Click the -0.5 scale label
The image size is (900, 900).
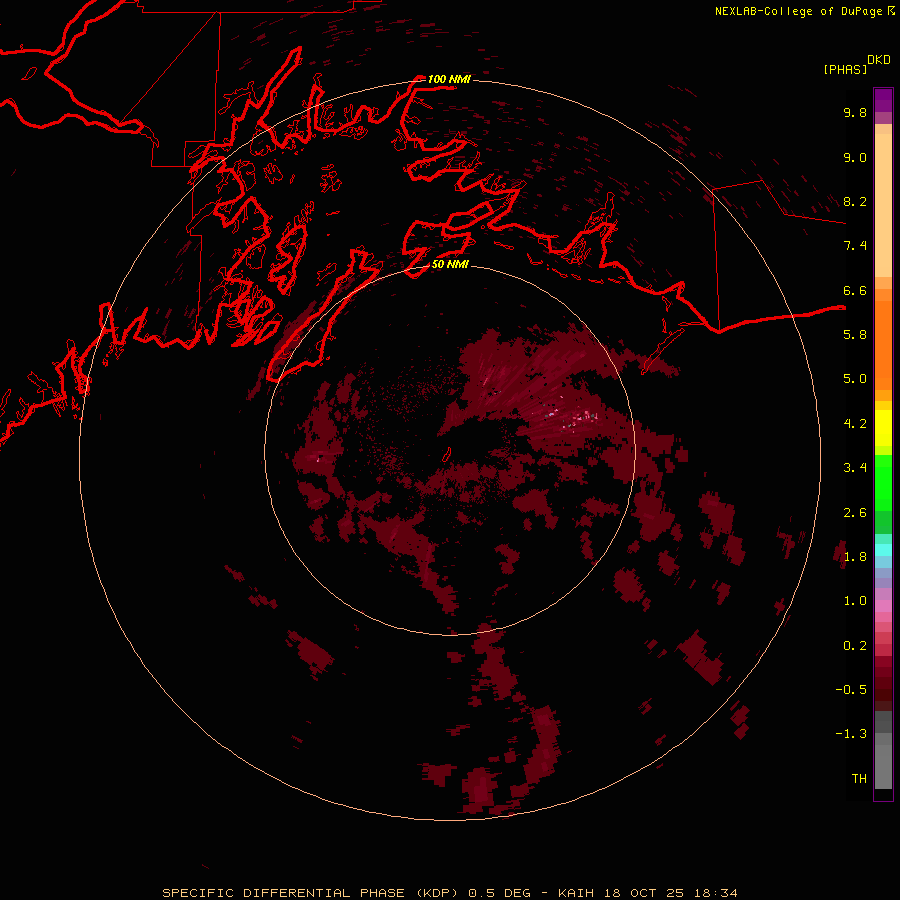pos(851,690)
